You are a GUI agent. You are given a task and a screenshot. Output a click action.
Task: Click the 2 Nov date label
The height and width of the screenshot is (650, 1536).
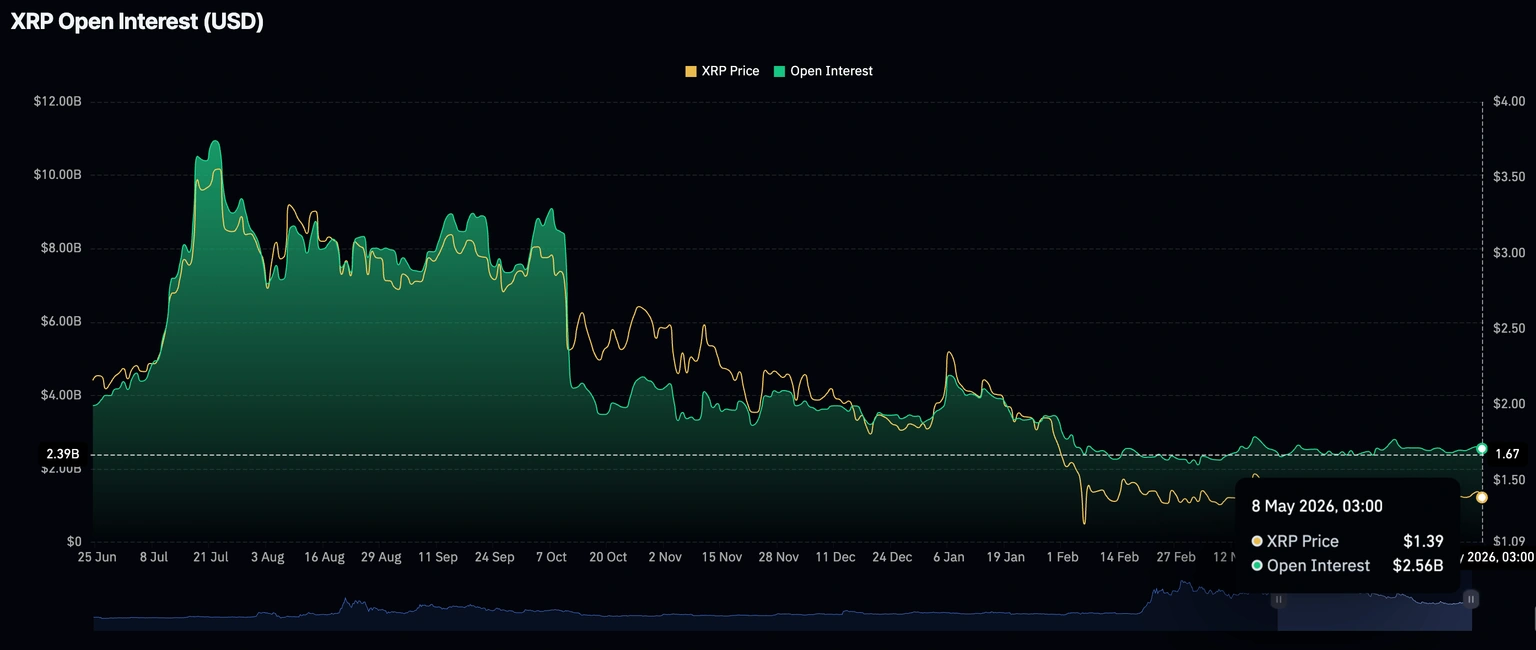[664, 557]
